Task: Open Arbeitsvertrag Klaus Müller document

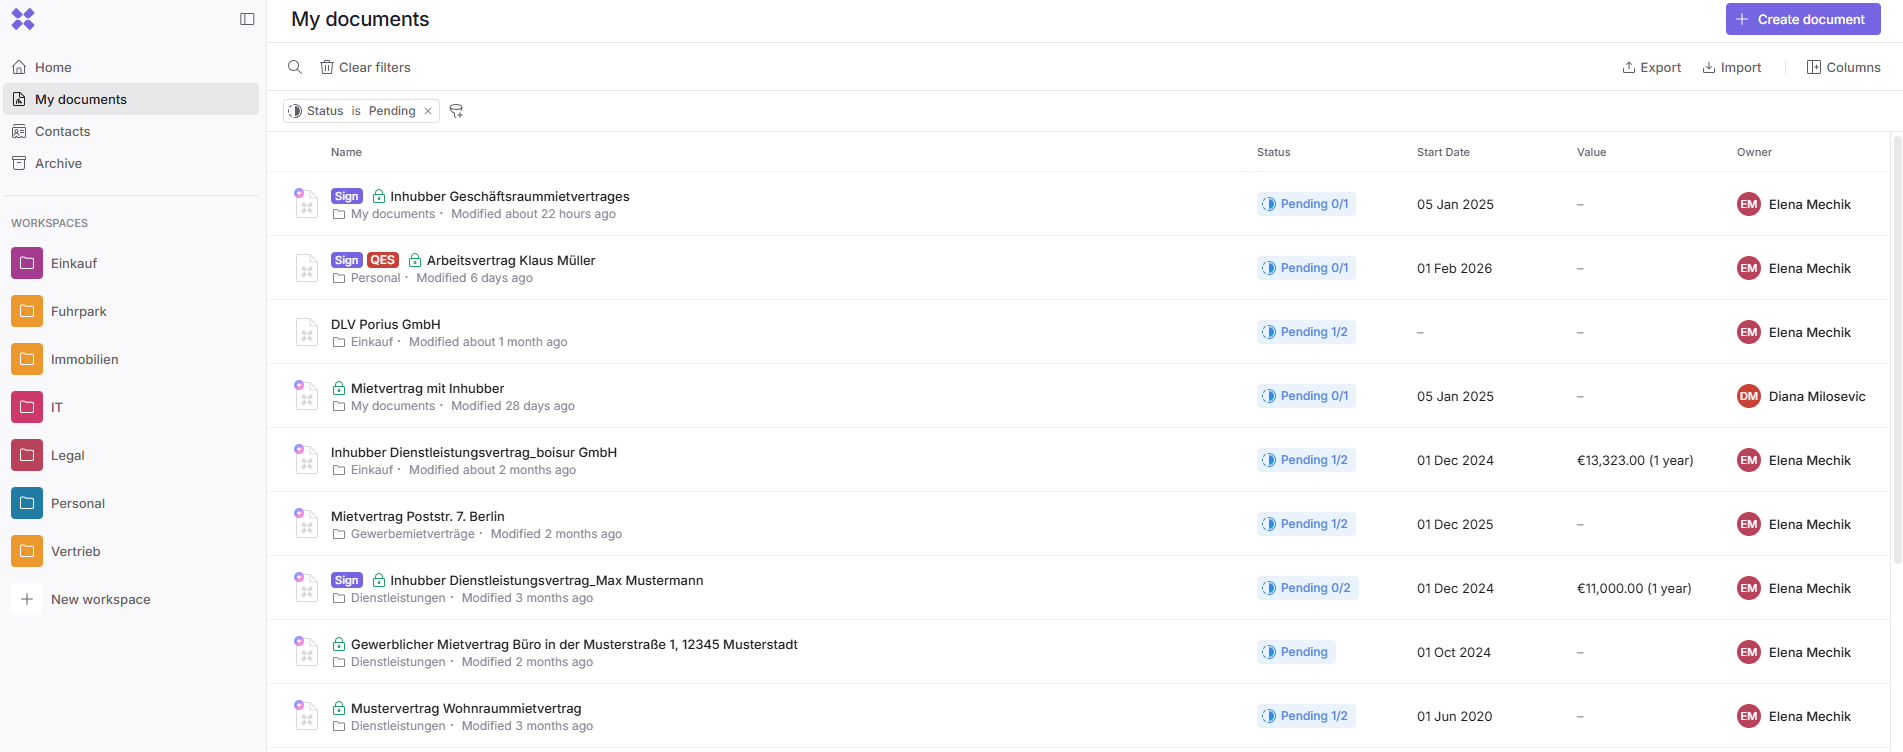Action: click(x=510, y=260)
